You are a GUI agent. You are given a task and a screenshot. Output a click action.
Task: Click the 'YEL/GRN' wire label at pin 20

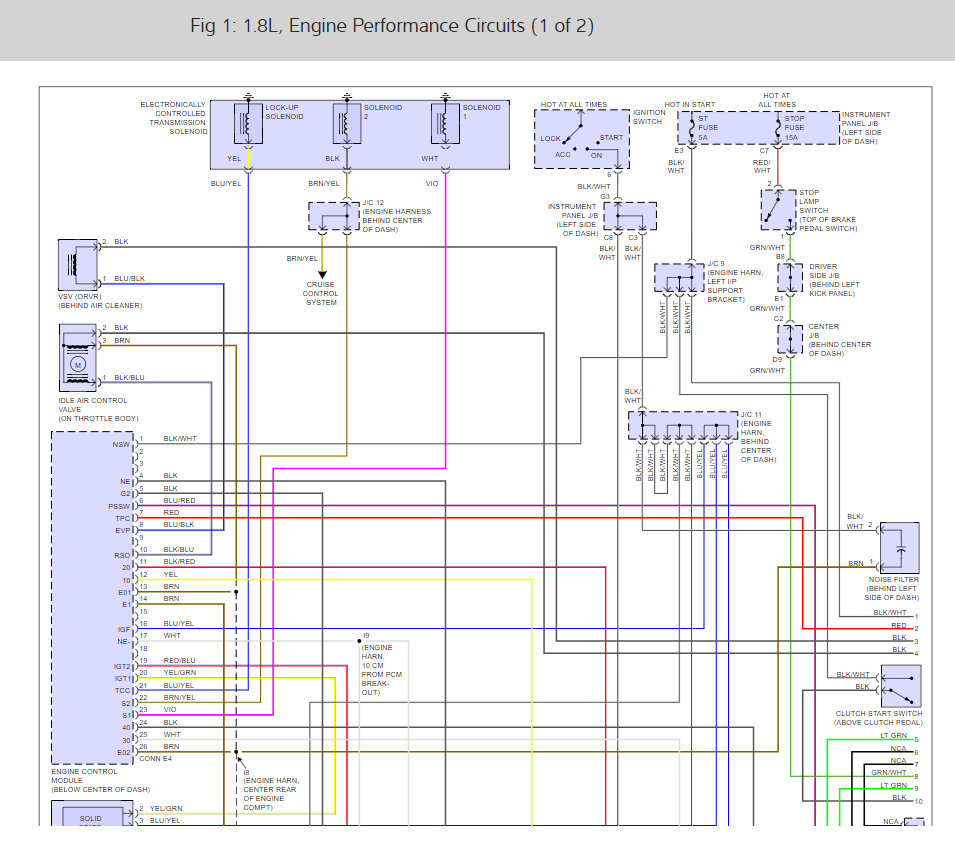(180, 673)
